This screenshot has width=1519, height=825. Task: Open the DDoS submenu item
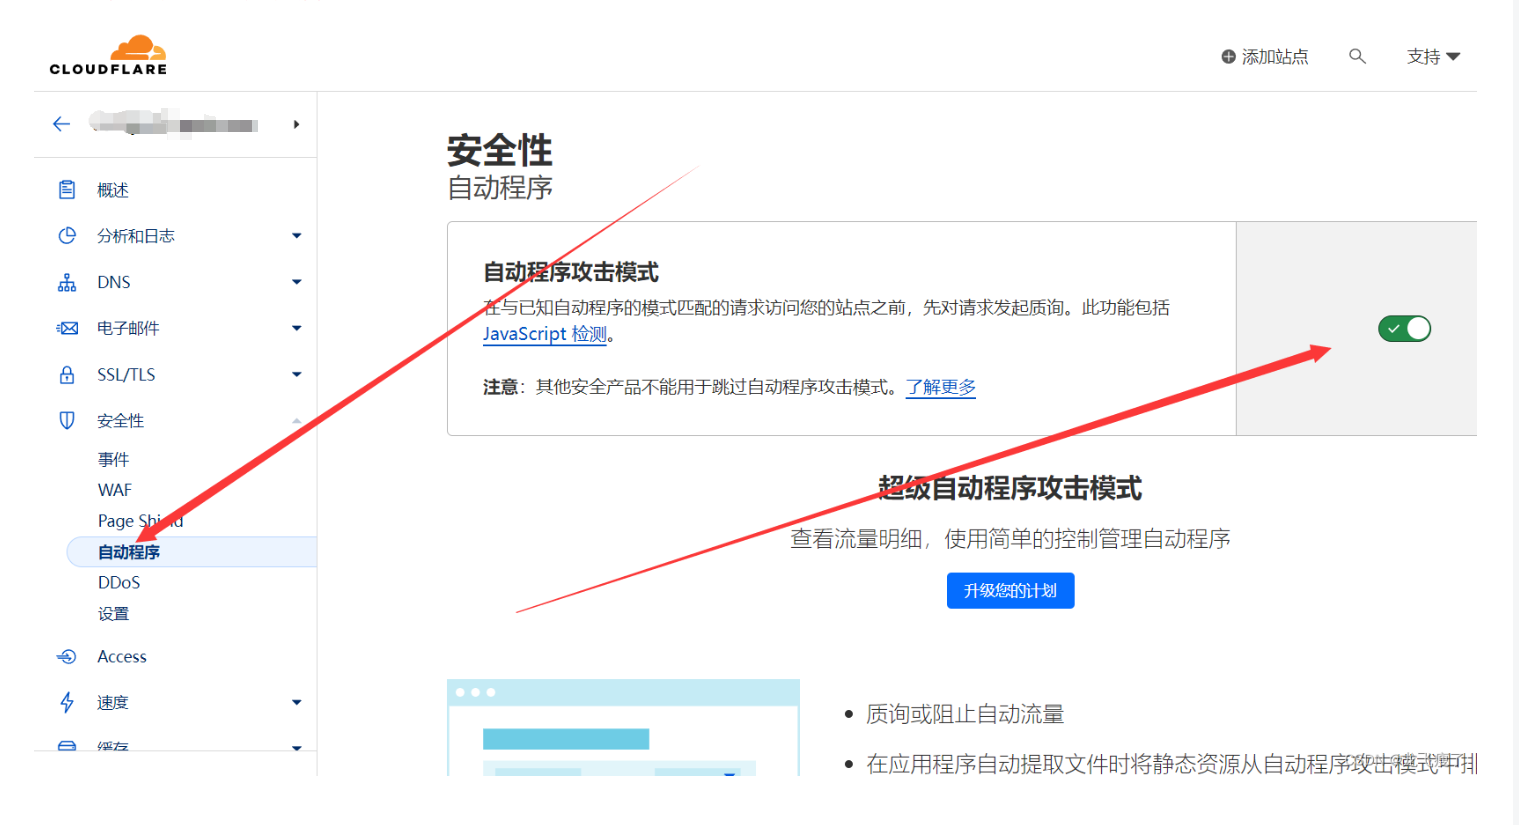[x=119, y=583]
